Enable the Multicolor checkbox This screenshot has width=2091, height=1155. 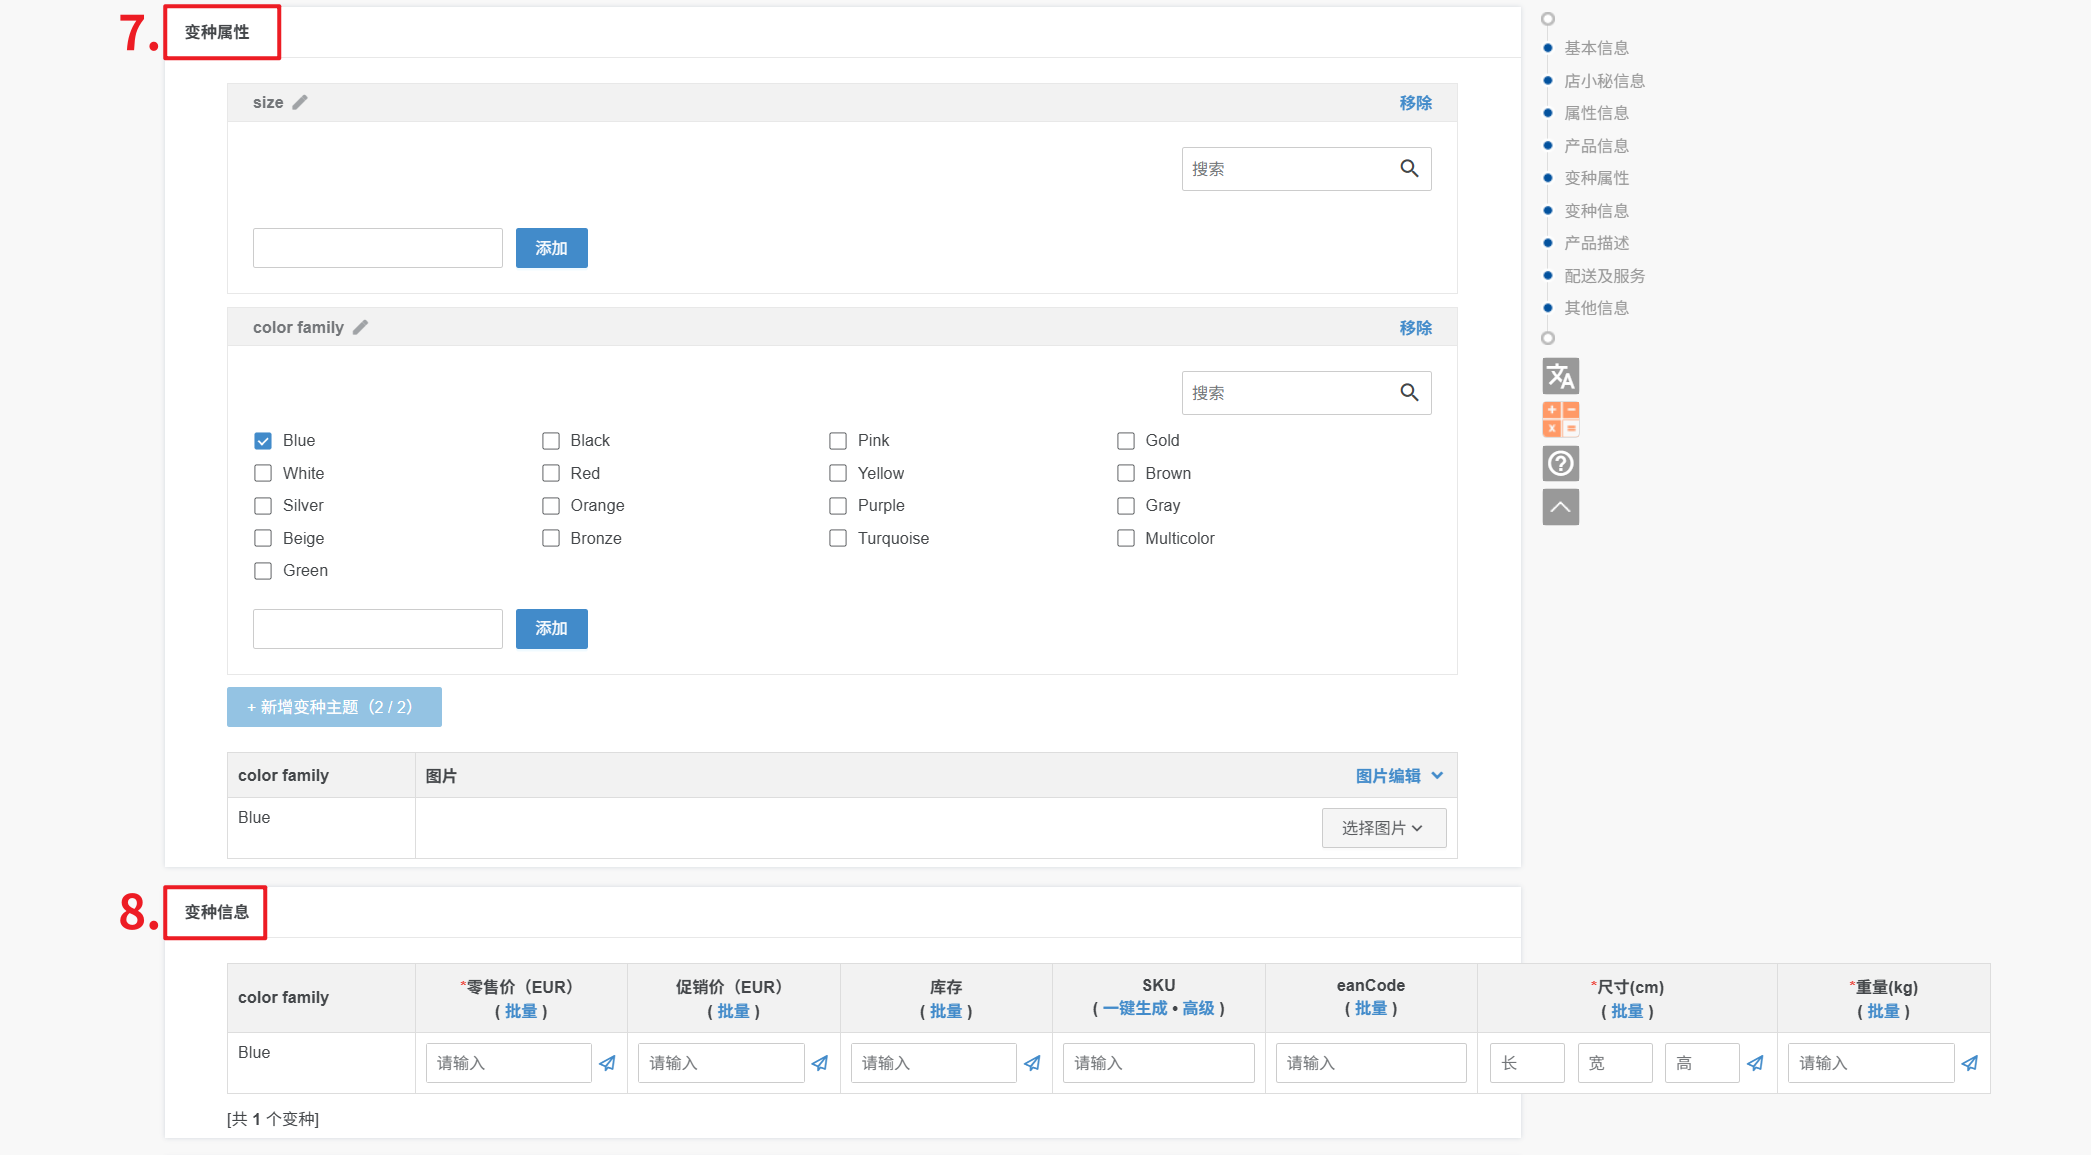1126,538
